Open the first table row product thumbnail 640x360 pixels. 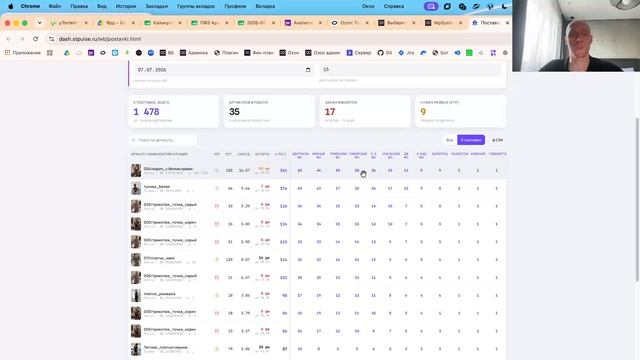[x=136, y=171]
